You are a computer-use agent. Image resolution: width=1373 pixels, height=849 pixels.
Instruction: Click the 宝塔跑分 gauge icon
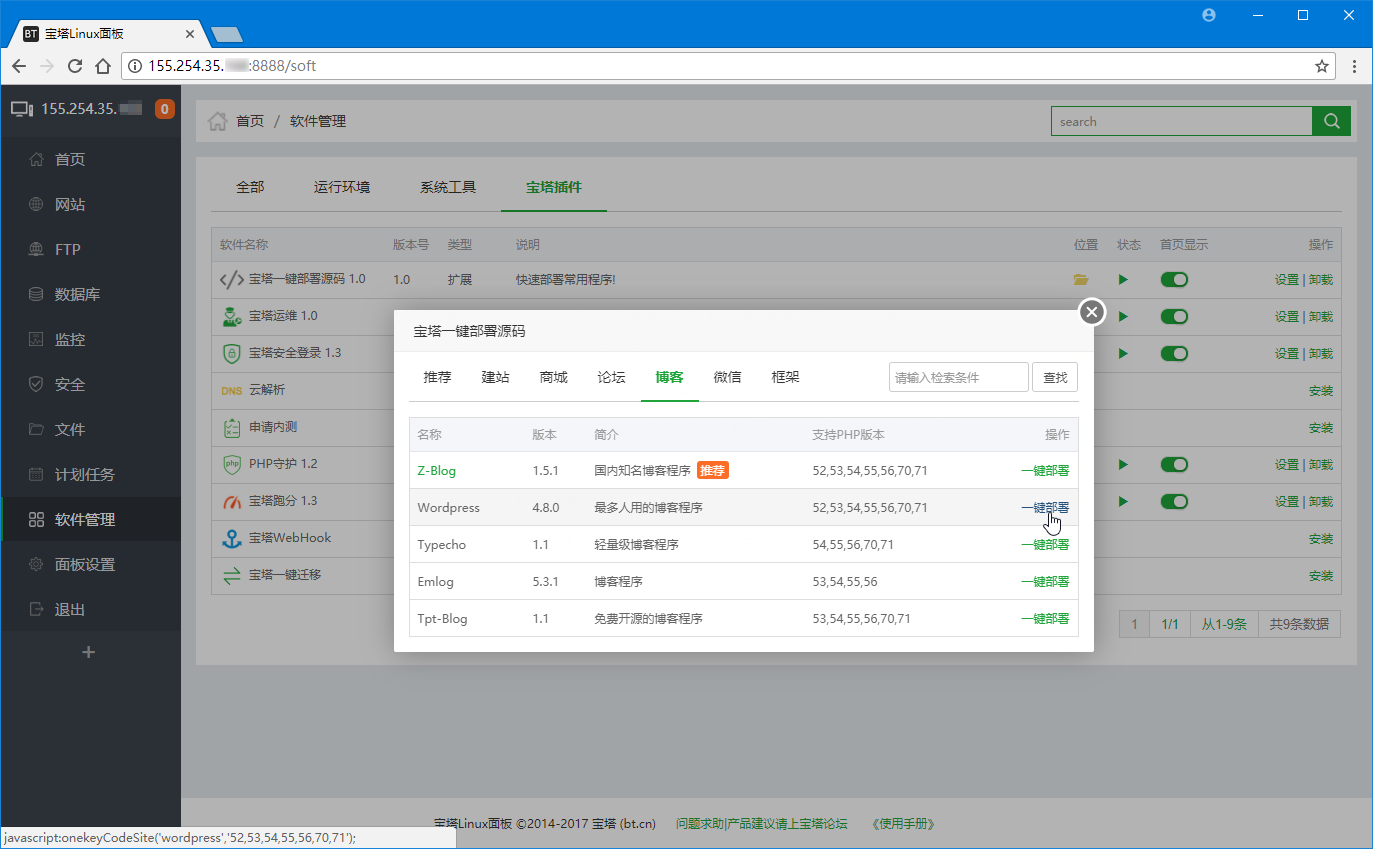pos(232,501)
